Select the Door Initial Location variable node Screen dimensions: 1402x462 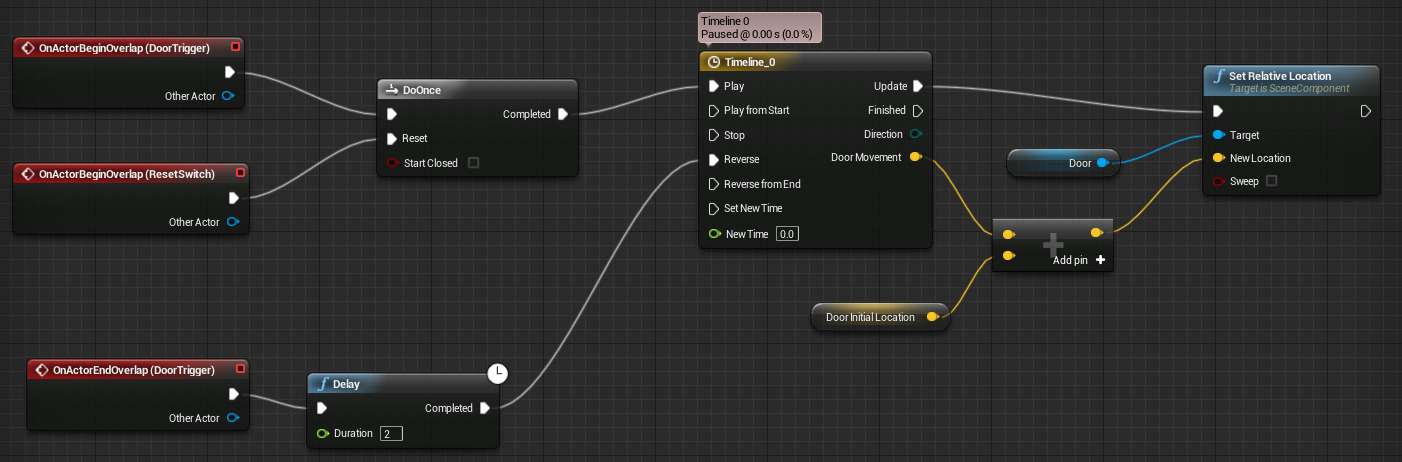870,317
